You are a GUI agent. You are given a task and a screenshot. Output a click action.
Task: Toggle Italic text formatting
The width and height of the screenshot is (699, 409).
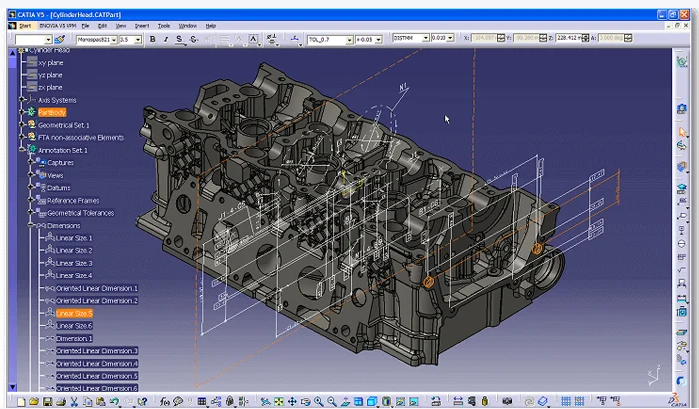point(165,39)
